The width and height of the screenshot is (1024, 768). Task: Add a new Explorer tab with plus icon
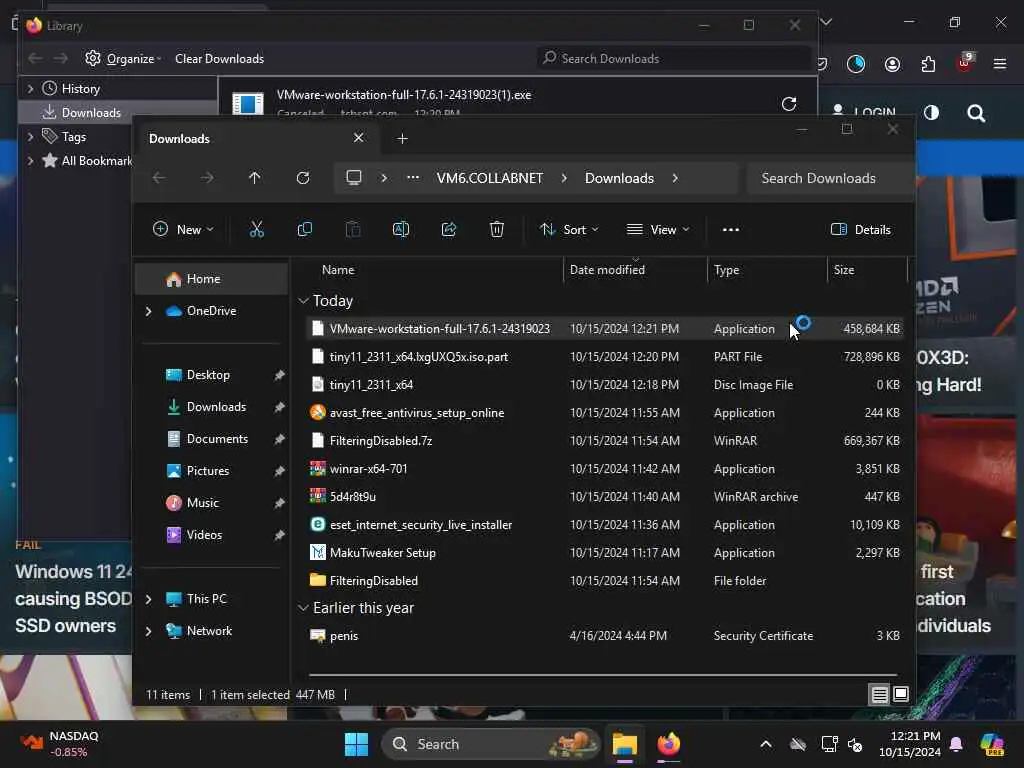[x=402, y=138]
